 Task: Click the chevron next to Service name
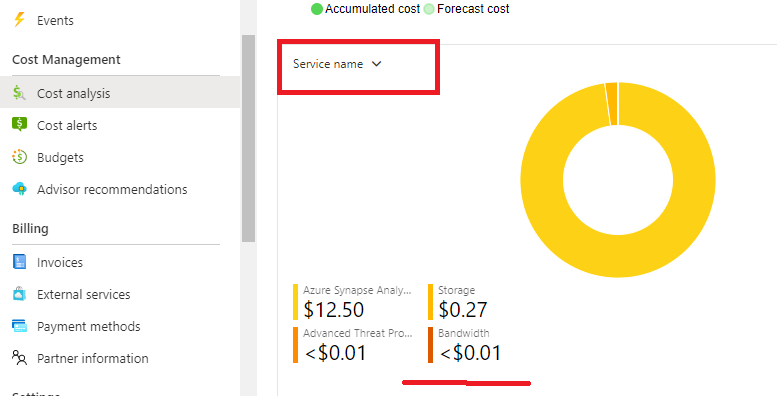(377, 64)
